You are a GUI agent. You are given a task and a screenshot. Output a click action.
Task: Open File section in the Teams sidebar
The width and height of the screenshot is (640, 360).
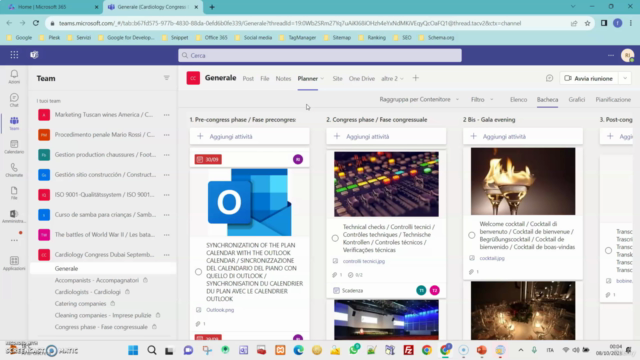(x=14, y=193)
